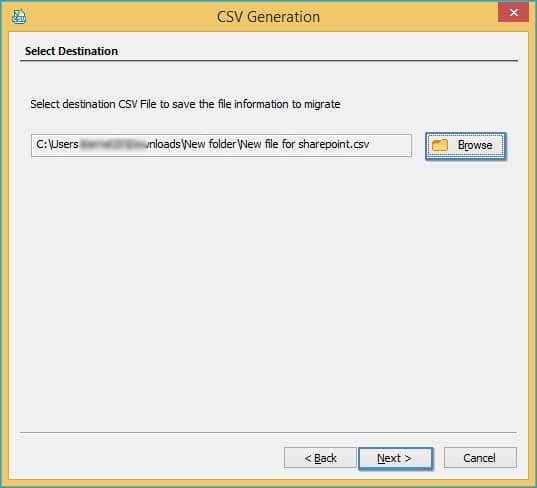Click the separator line above wizard buttons
This screenshot has width=537, height=488.
point(268,433)
